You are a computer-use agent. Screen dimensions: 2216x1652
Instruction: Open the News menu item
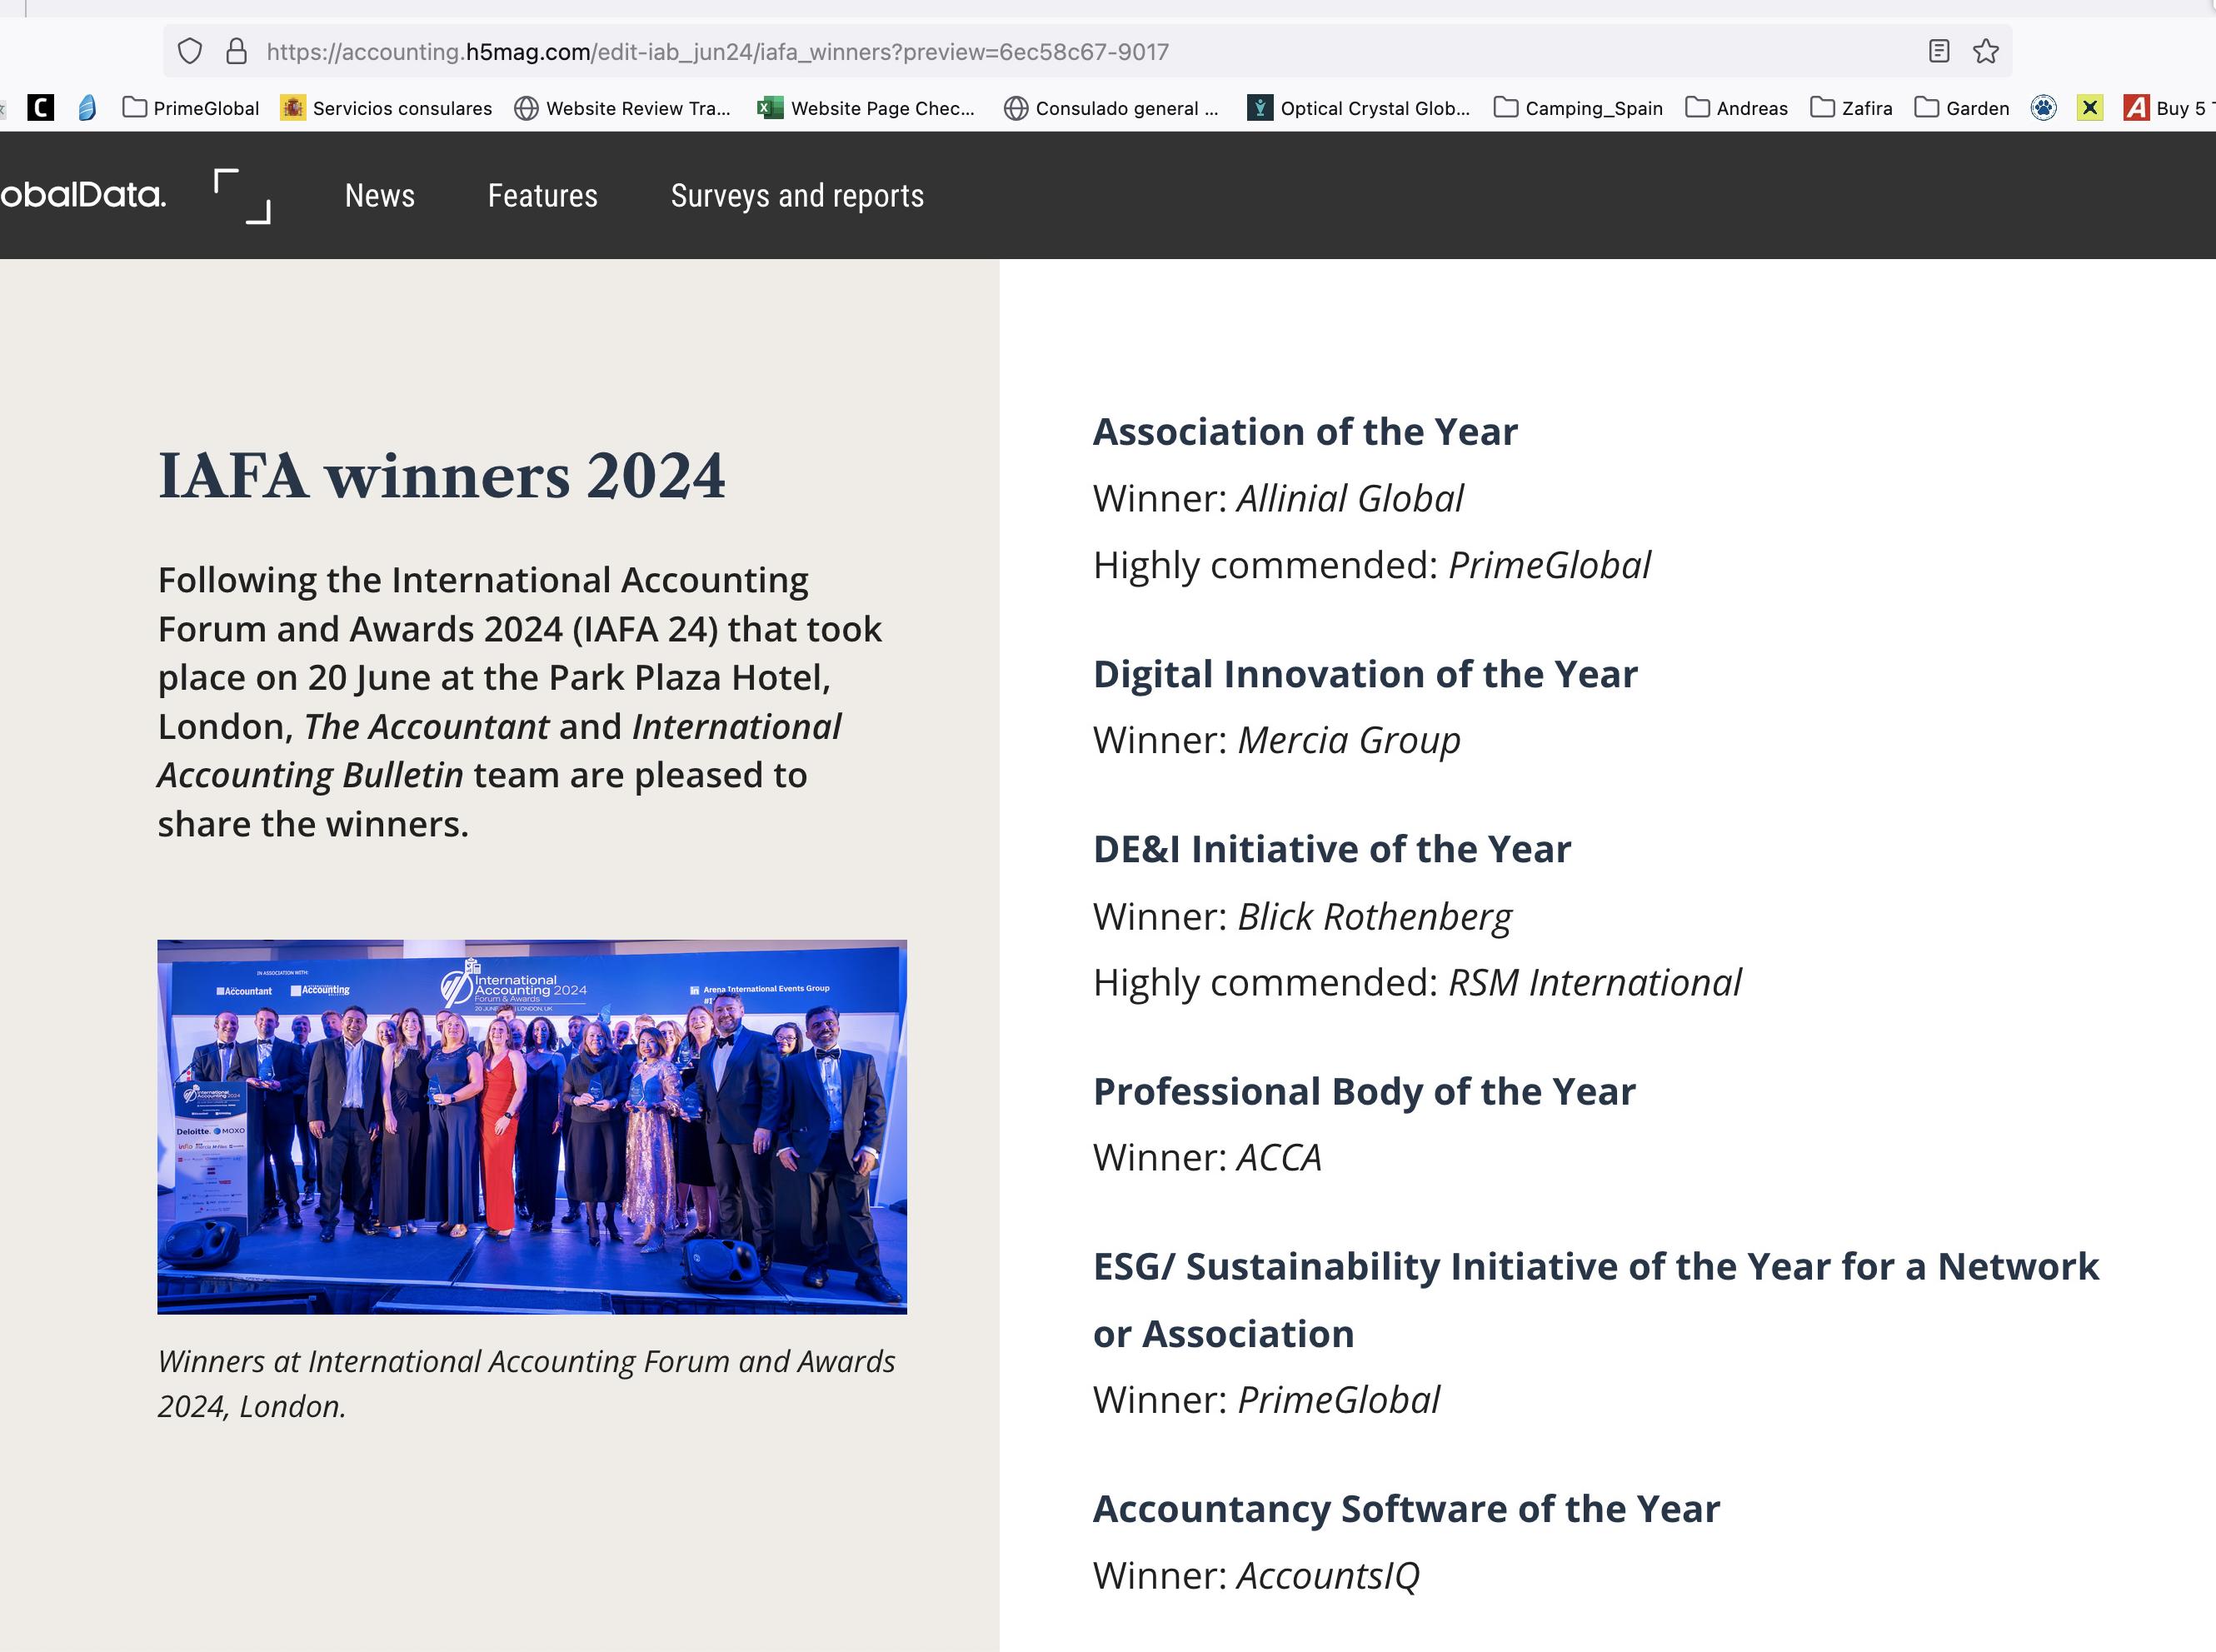380,196
